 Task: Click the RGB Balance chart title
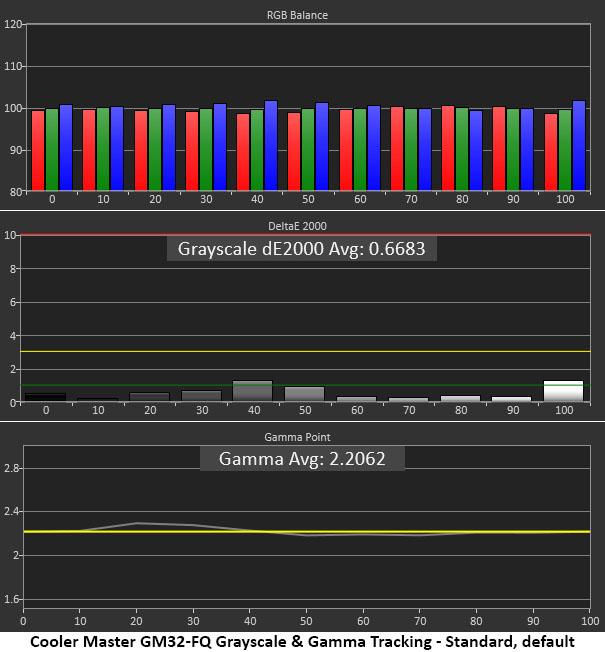pos(297,15)
